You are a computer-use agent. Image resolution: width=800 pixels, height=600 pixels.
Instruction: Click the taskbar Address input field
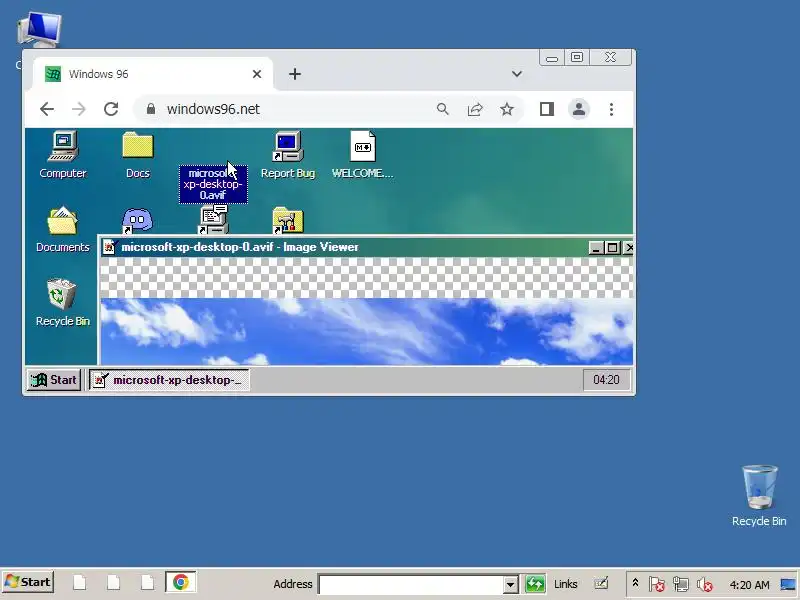[x=411, y=584]
